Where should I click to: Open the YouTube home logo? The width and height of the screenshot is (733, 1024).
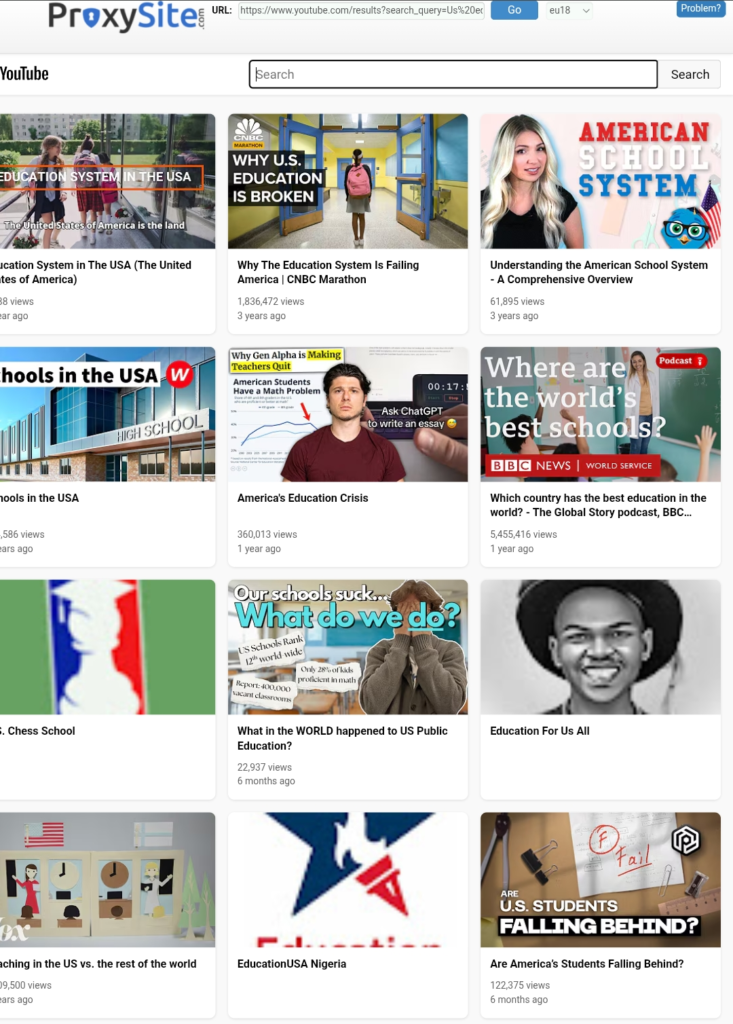point(24,74)
